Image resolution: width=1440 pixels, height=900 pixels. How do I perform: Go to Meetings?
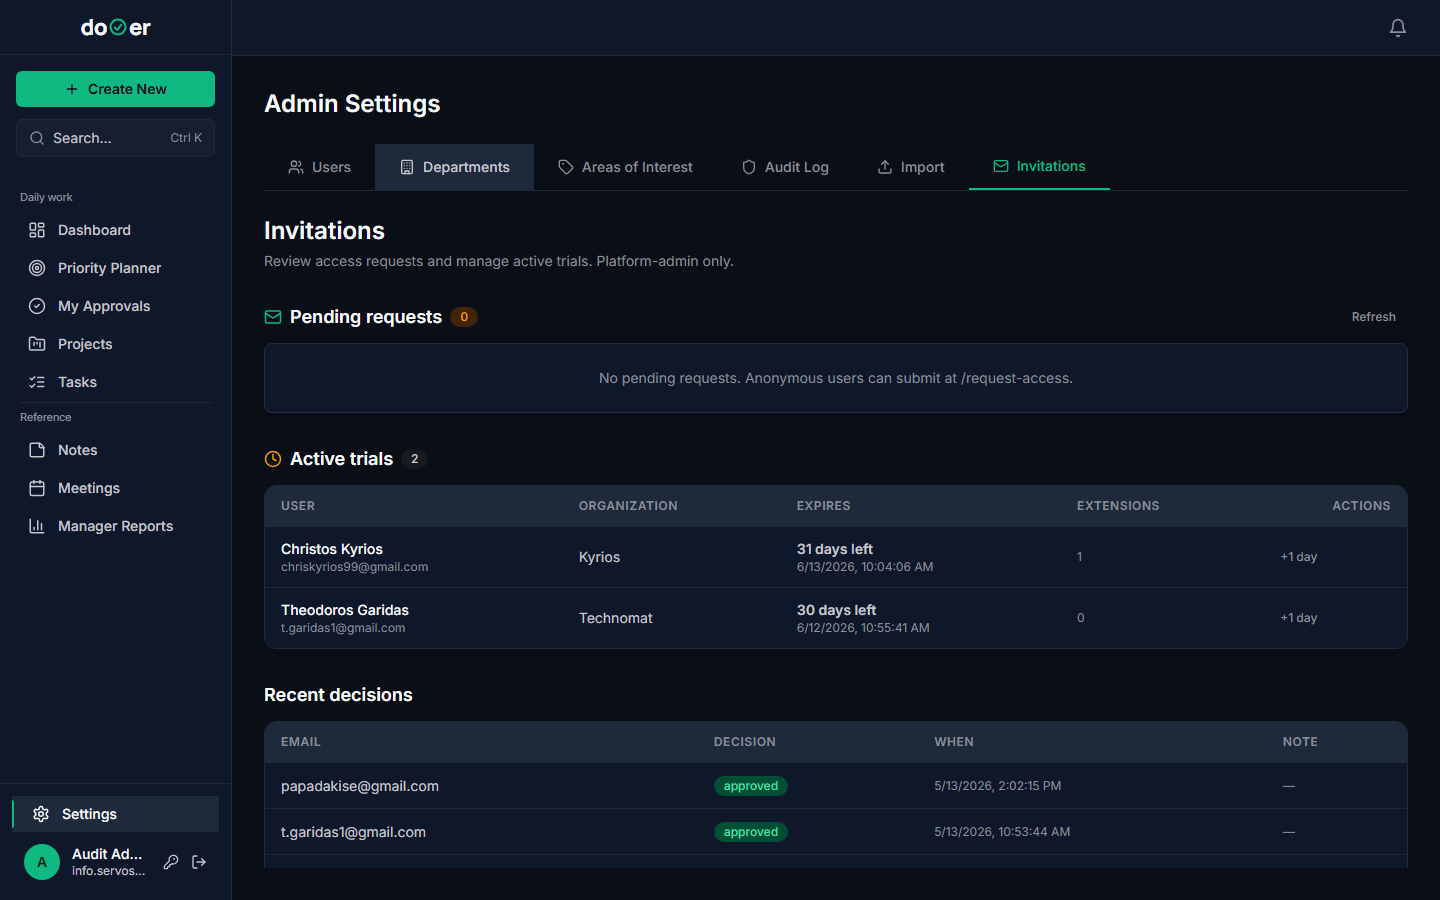coord(115,488)
